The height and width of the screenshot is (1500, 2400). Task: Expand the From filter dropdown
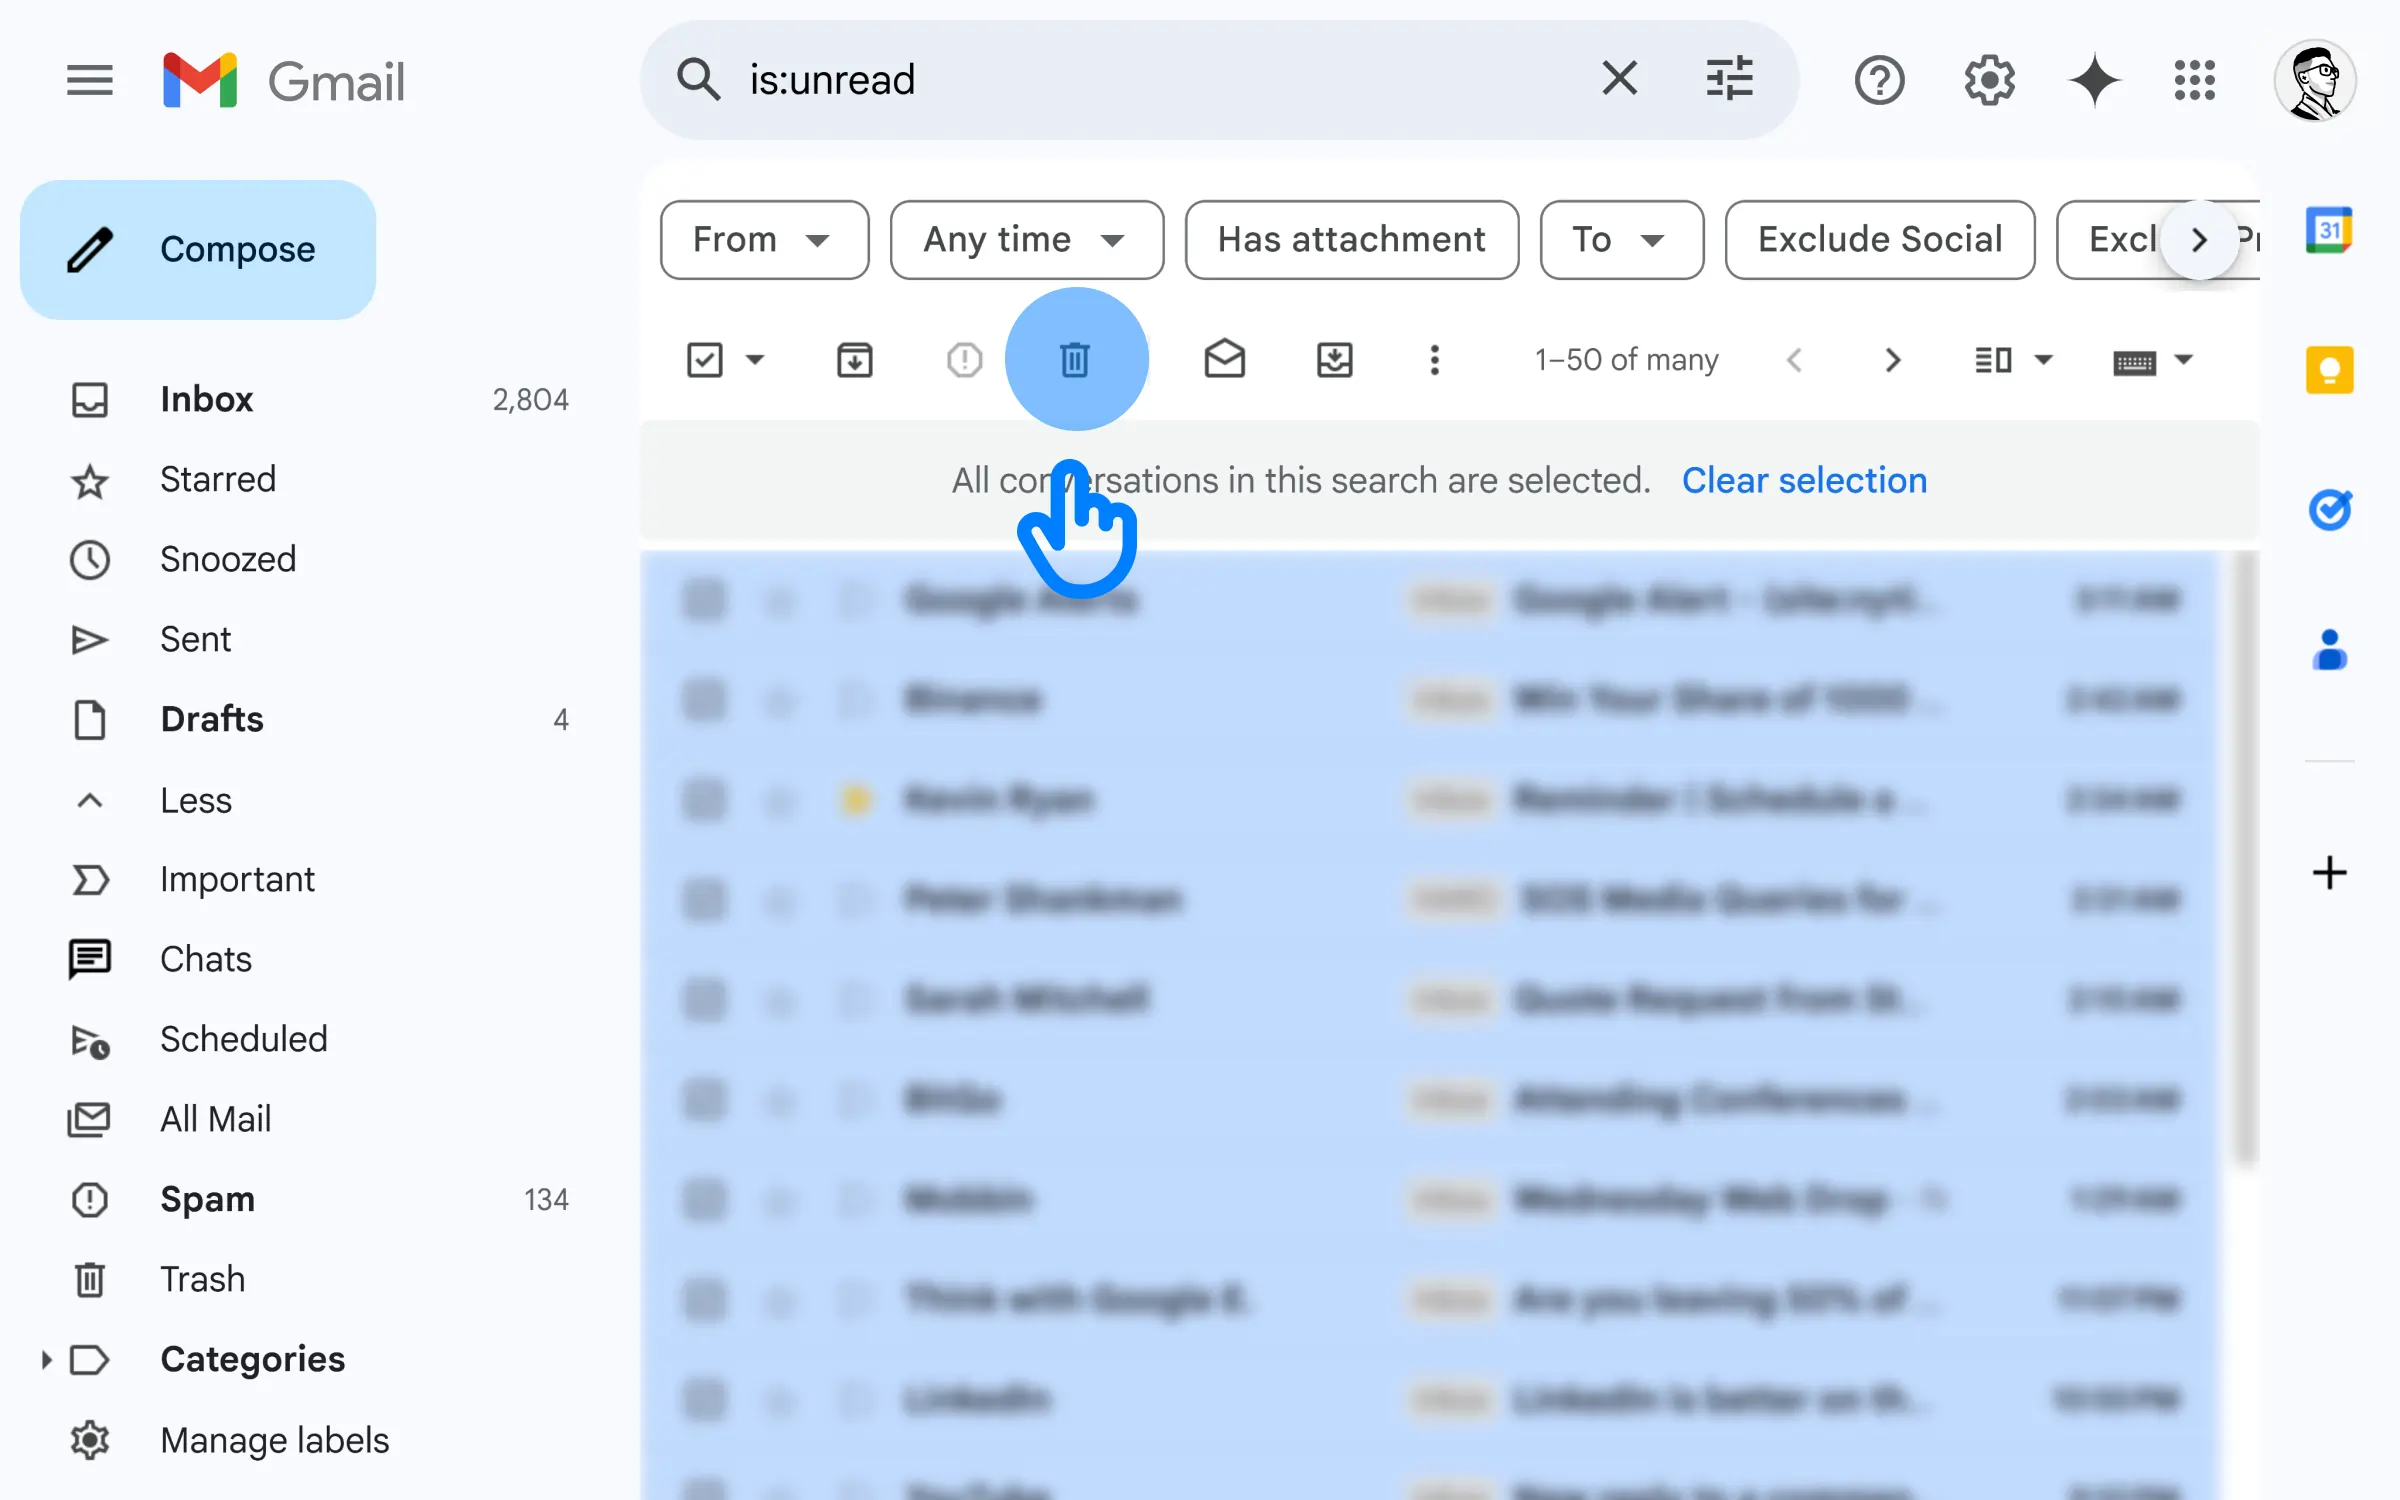[760, 238]
